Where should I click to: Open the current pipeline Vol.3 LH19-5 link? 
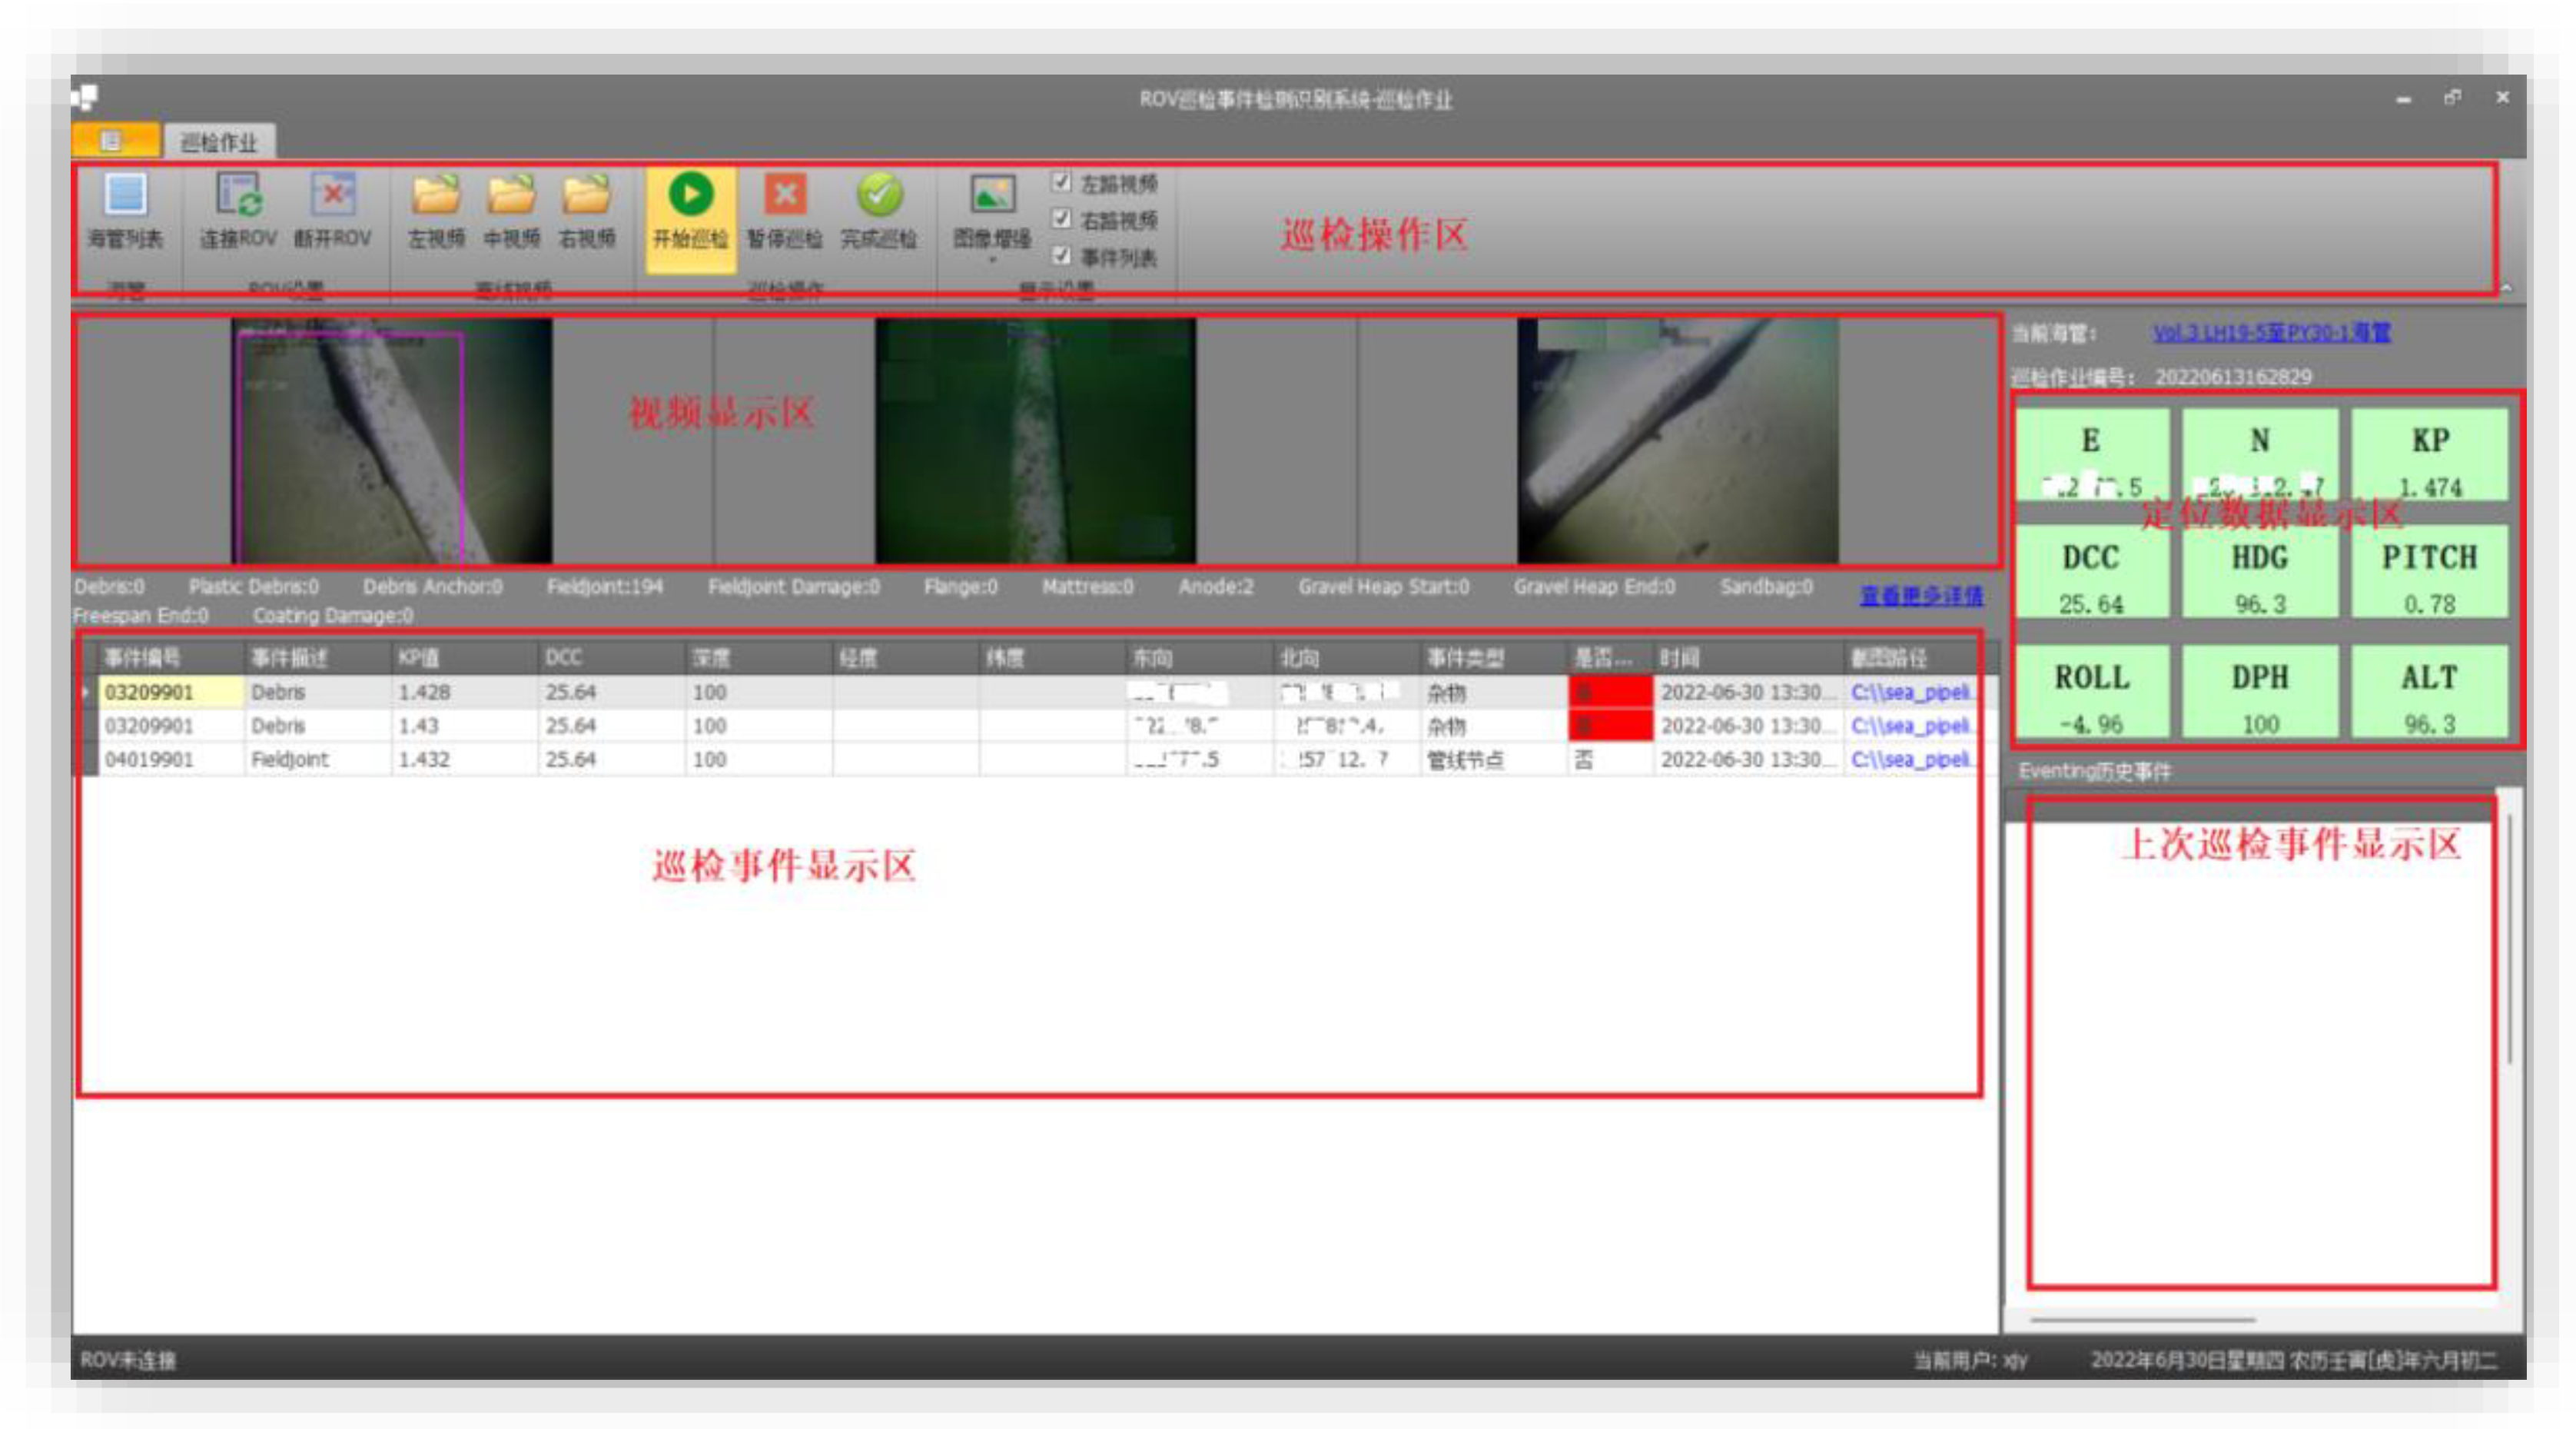[2271, 332]
